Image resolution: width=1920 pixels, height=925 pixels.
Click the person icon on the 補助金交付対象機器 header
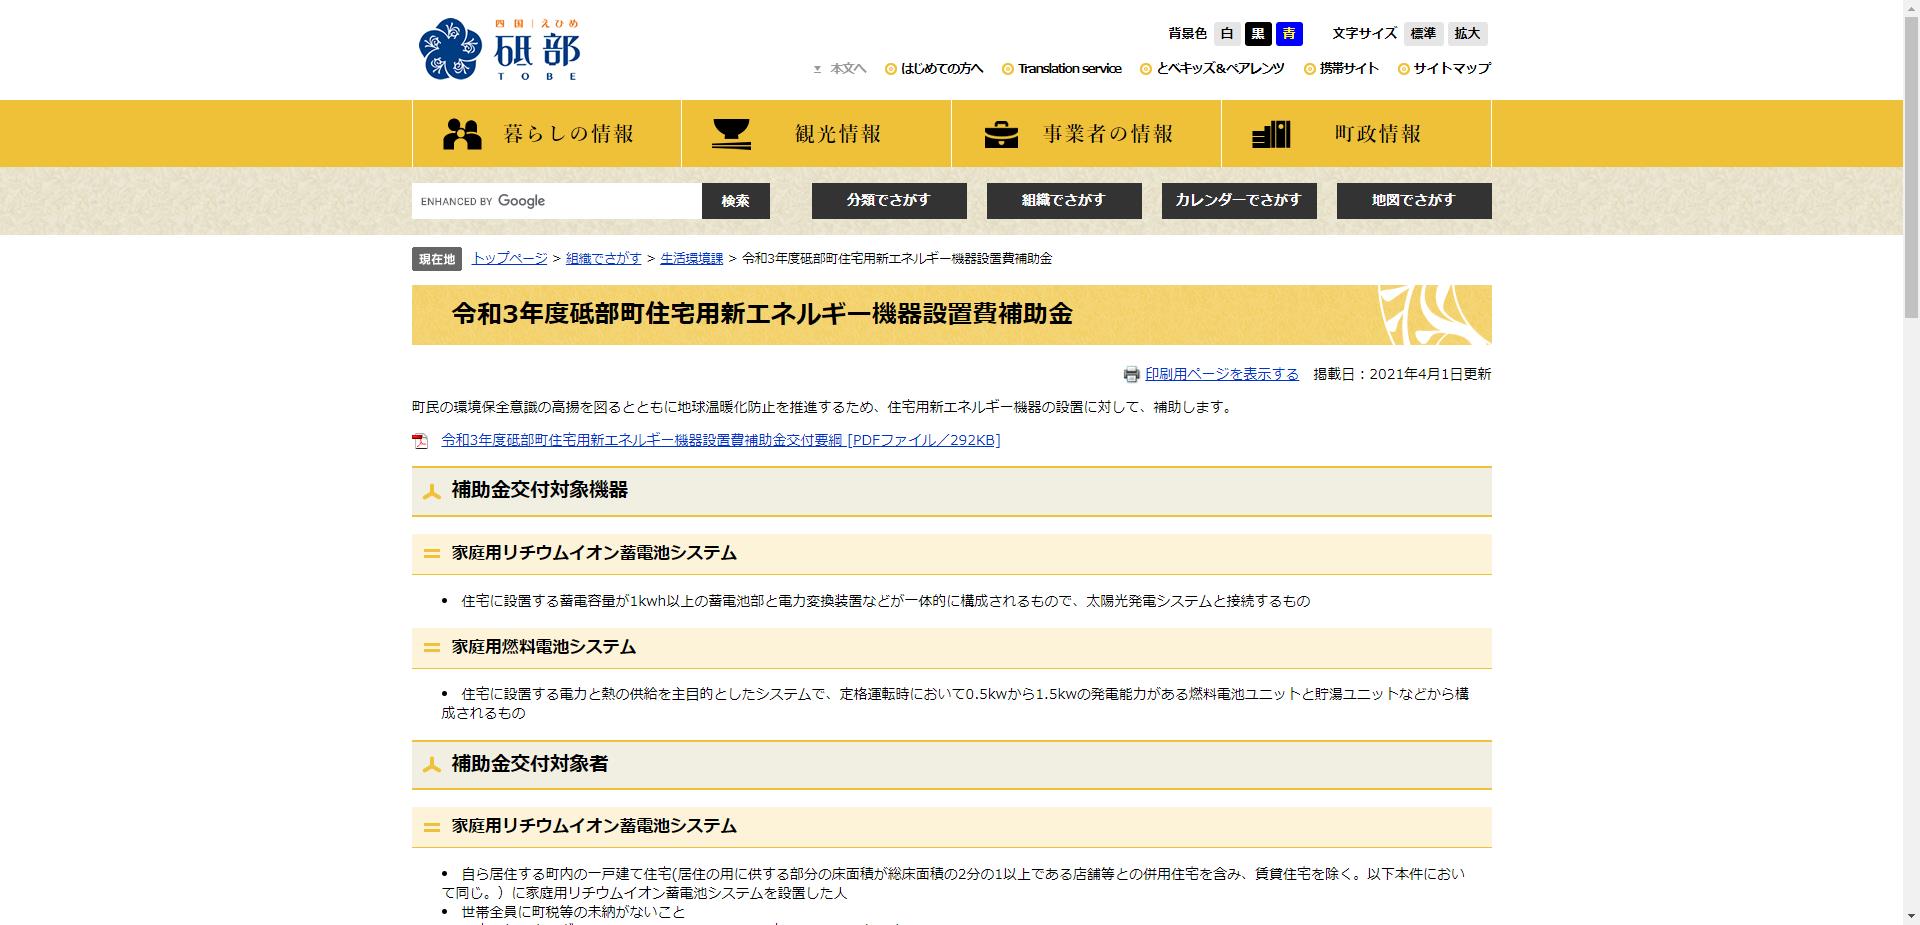click(432, 491)
